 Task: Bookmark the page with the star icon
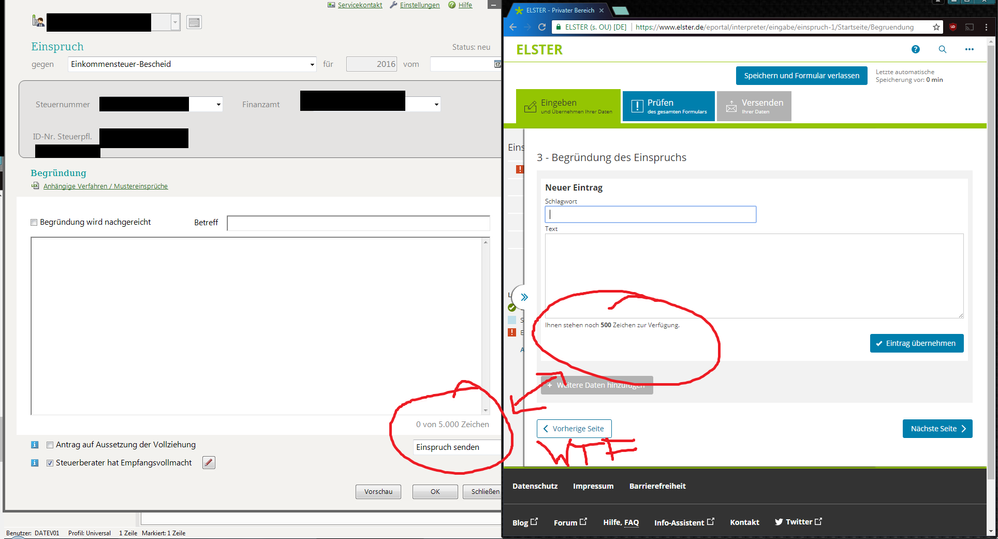coord(936,27)
